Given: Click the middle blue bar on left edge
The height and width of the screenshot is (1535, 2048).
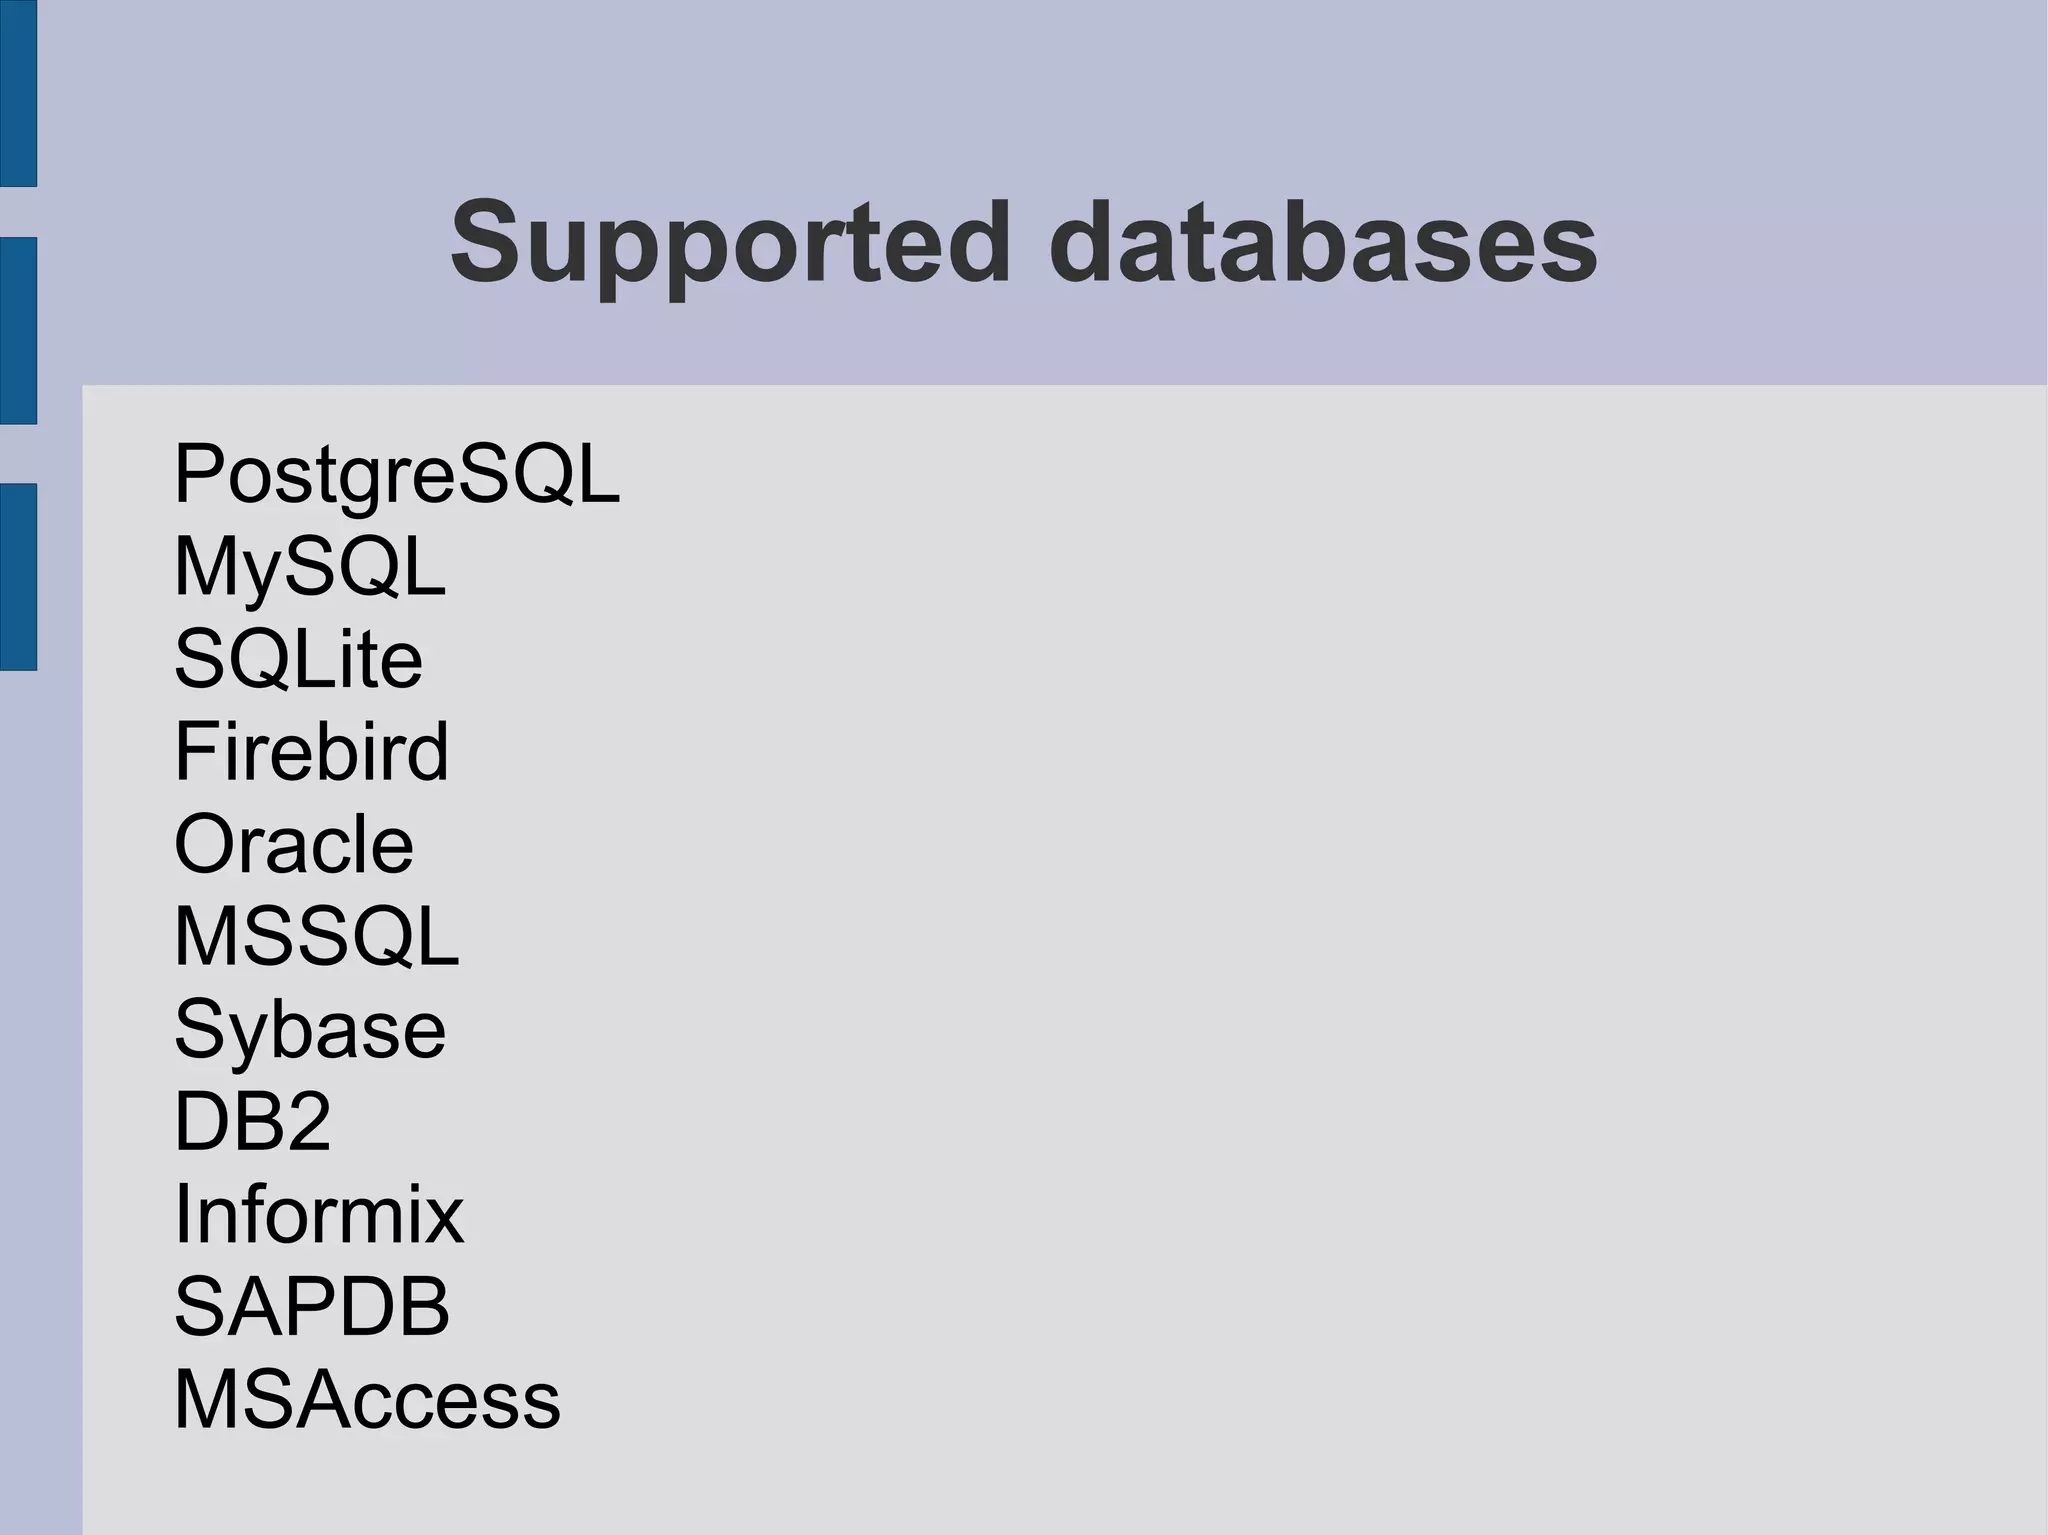Looking at the screenshot, I should [x=18, y=330].
